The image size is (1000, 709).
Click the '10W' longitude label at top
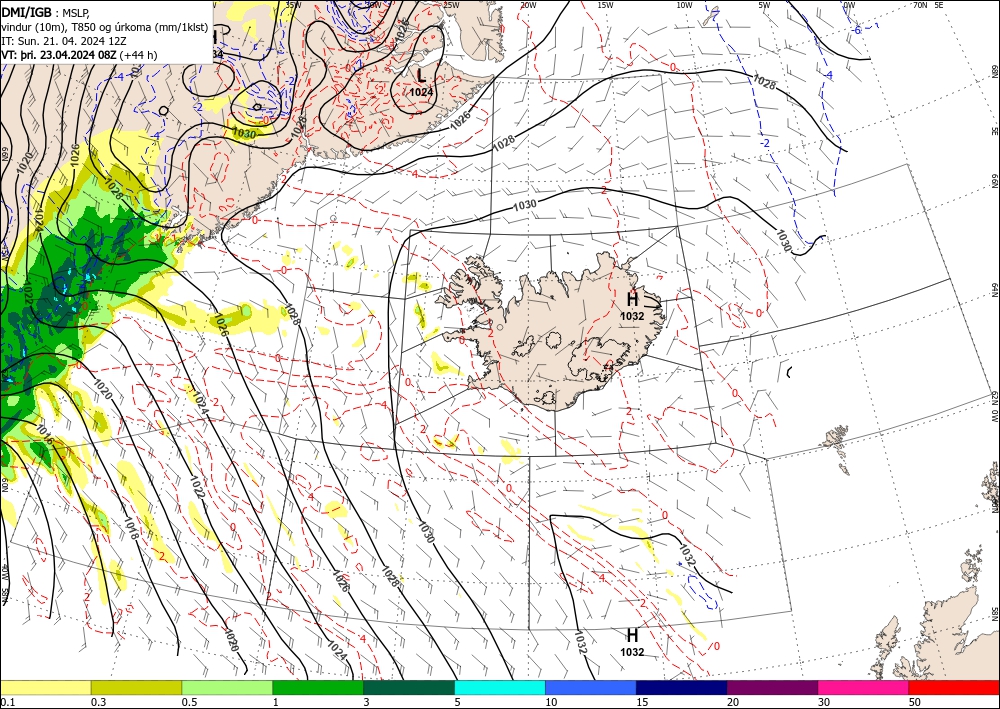[684, 5]
